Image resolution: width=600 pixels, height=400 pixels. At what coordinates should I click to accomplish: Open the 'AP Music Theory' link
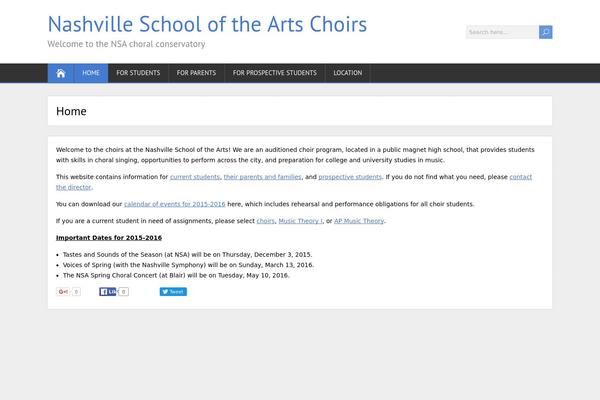click(x=359, y=221)
